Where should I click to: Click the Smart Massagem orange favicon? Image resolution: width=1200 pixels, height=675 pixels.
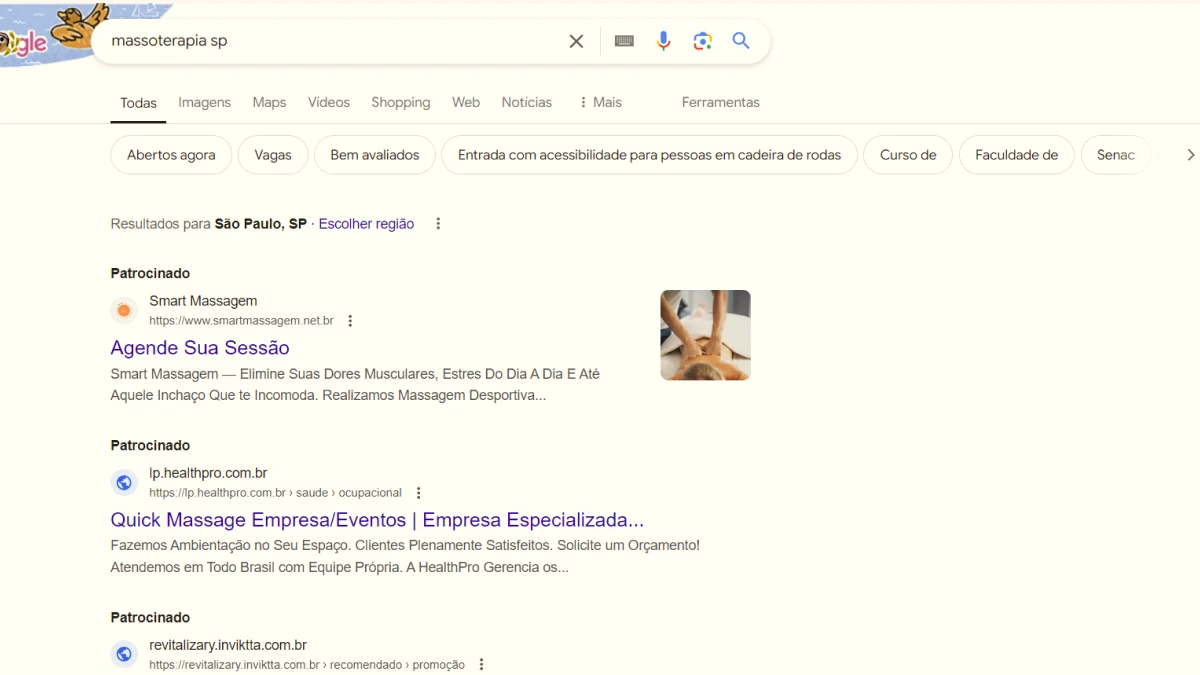pos(124,311)
